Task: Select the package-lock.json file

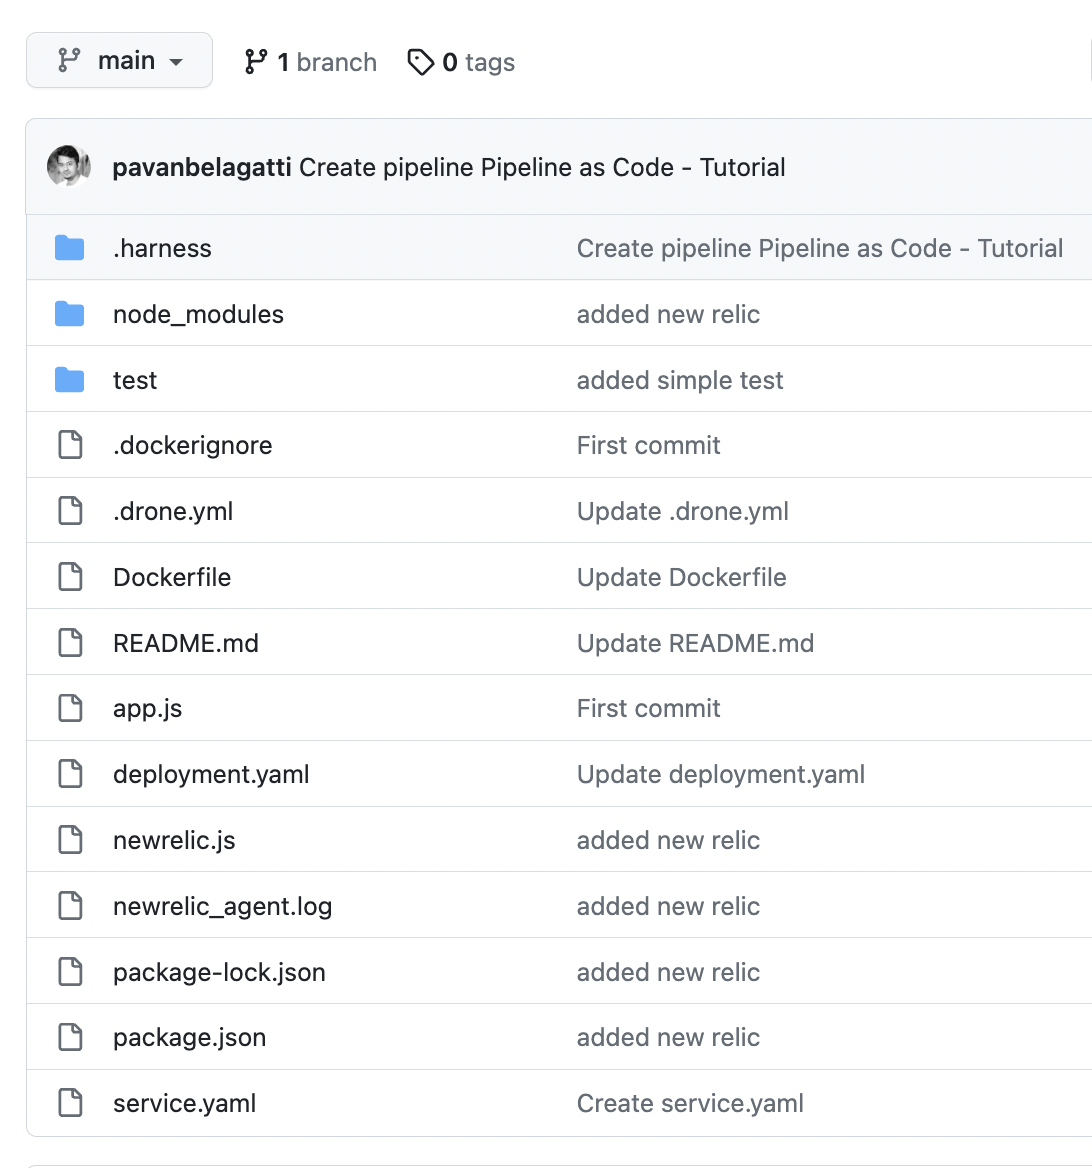Action: point(219,971)
